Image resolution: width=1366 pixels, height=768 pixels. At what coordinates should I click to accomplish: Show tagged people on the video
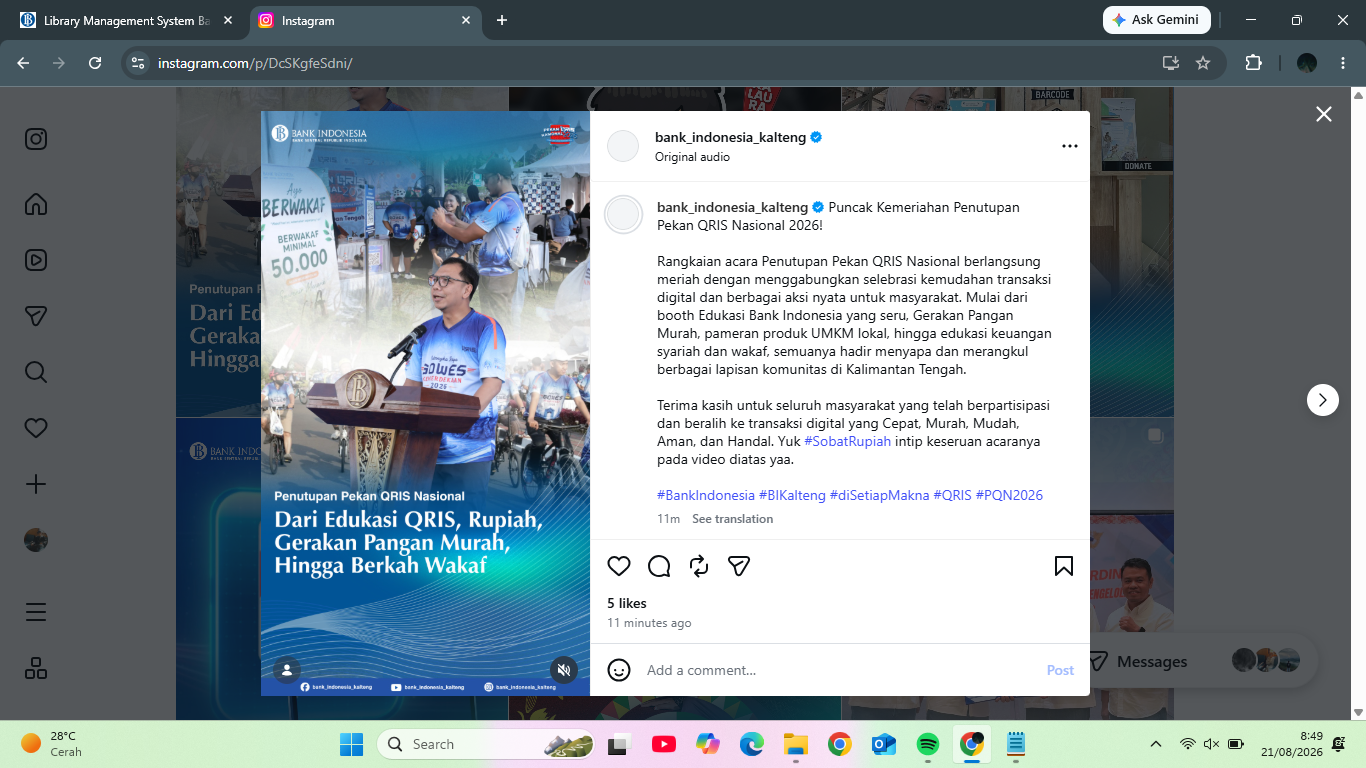click(x=287, y=670)
